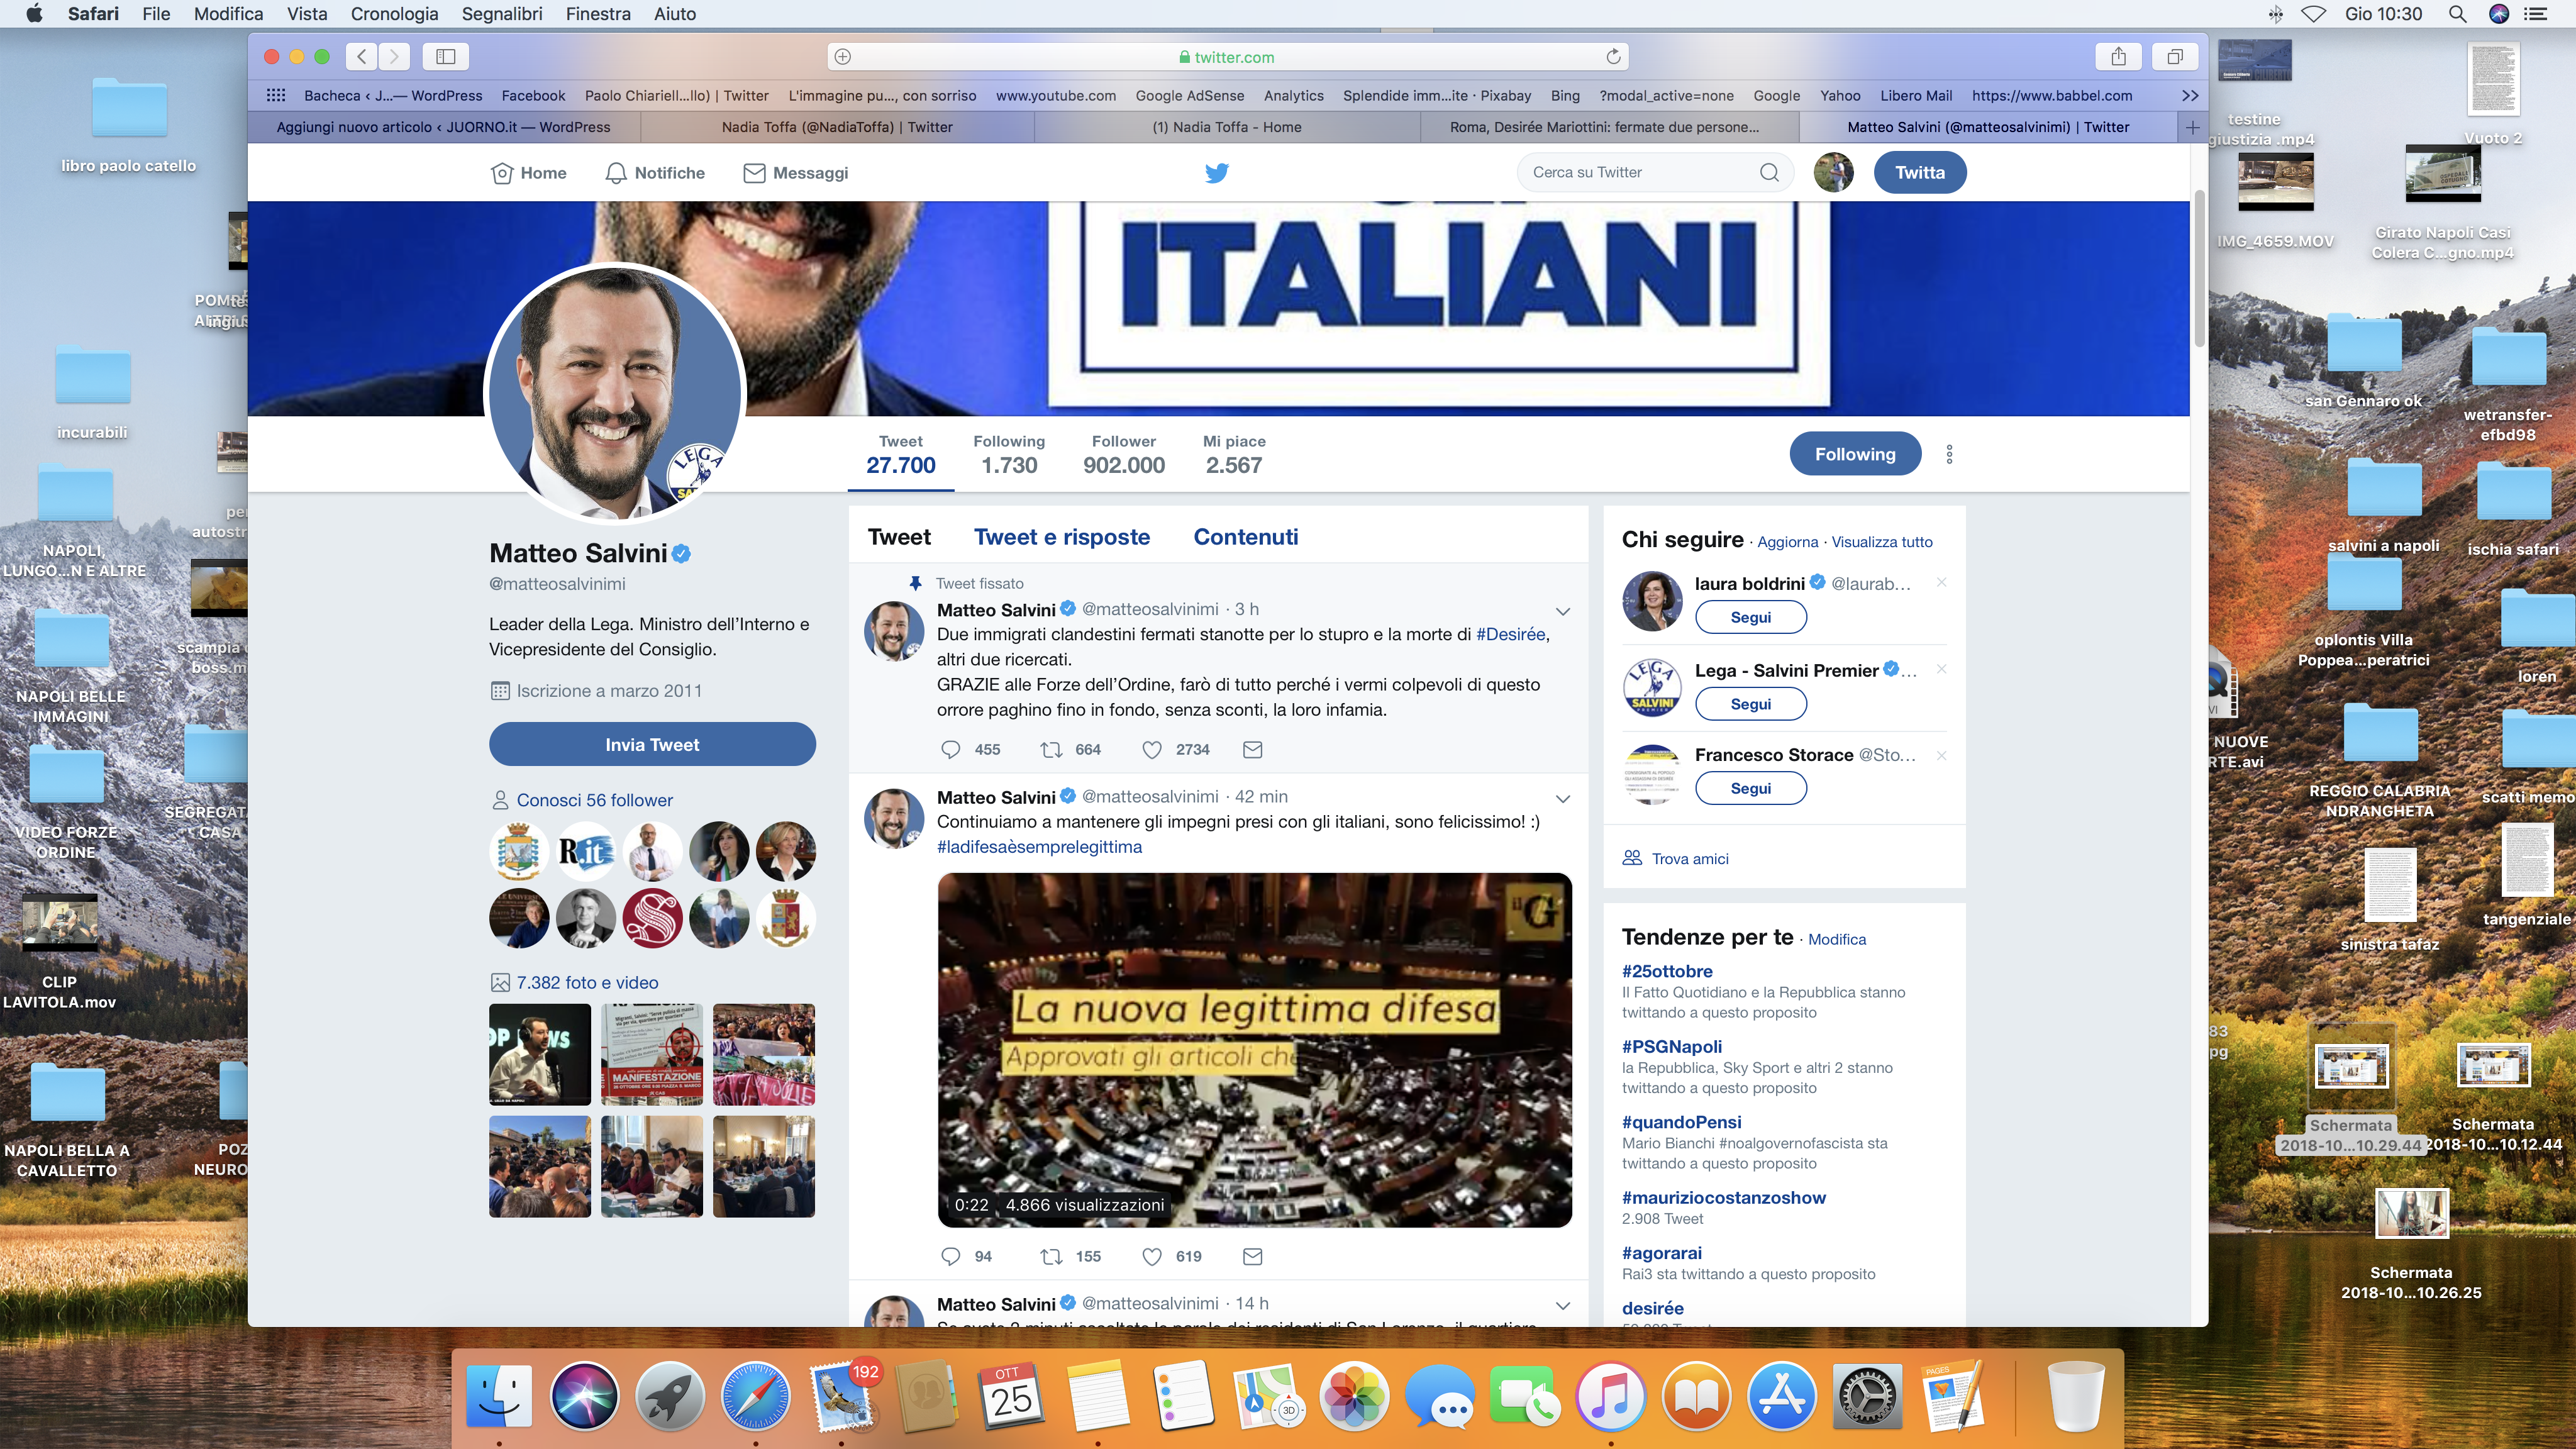Click the blue Twitta button
This screenshot has width=2576, height=1449.
(1920, 172)
